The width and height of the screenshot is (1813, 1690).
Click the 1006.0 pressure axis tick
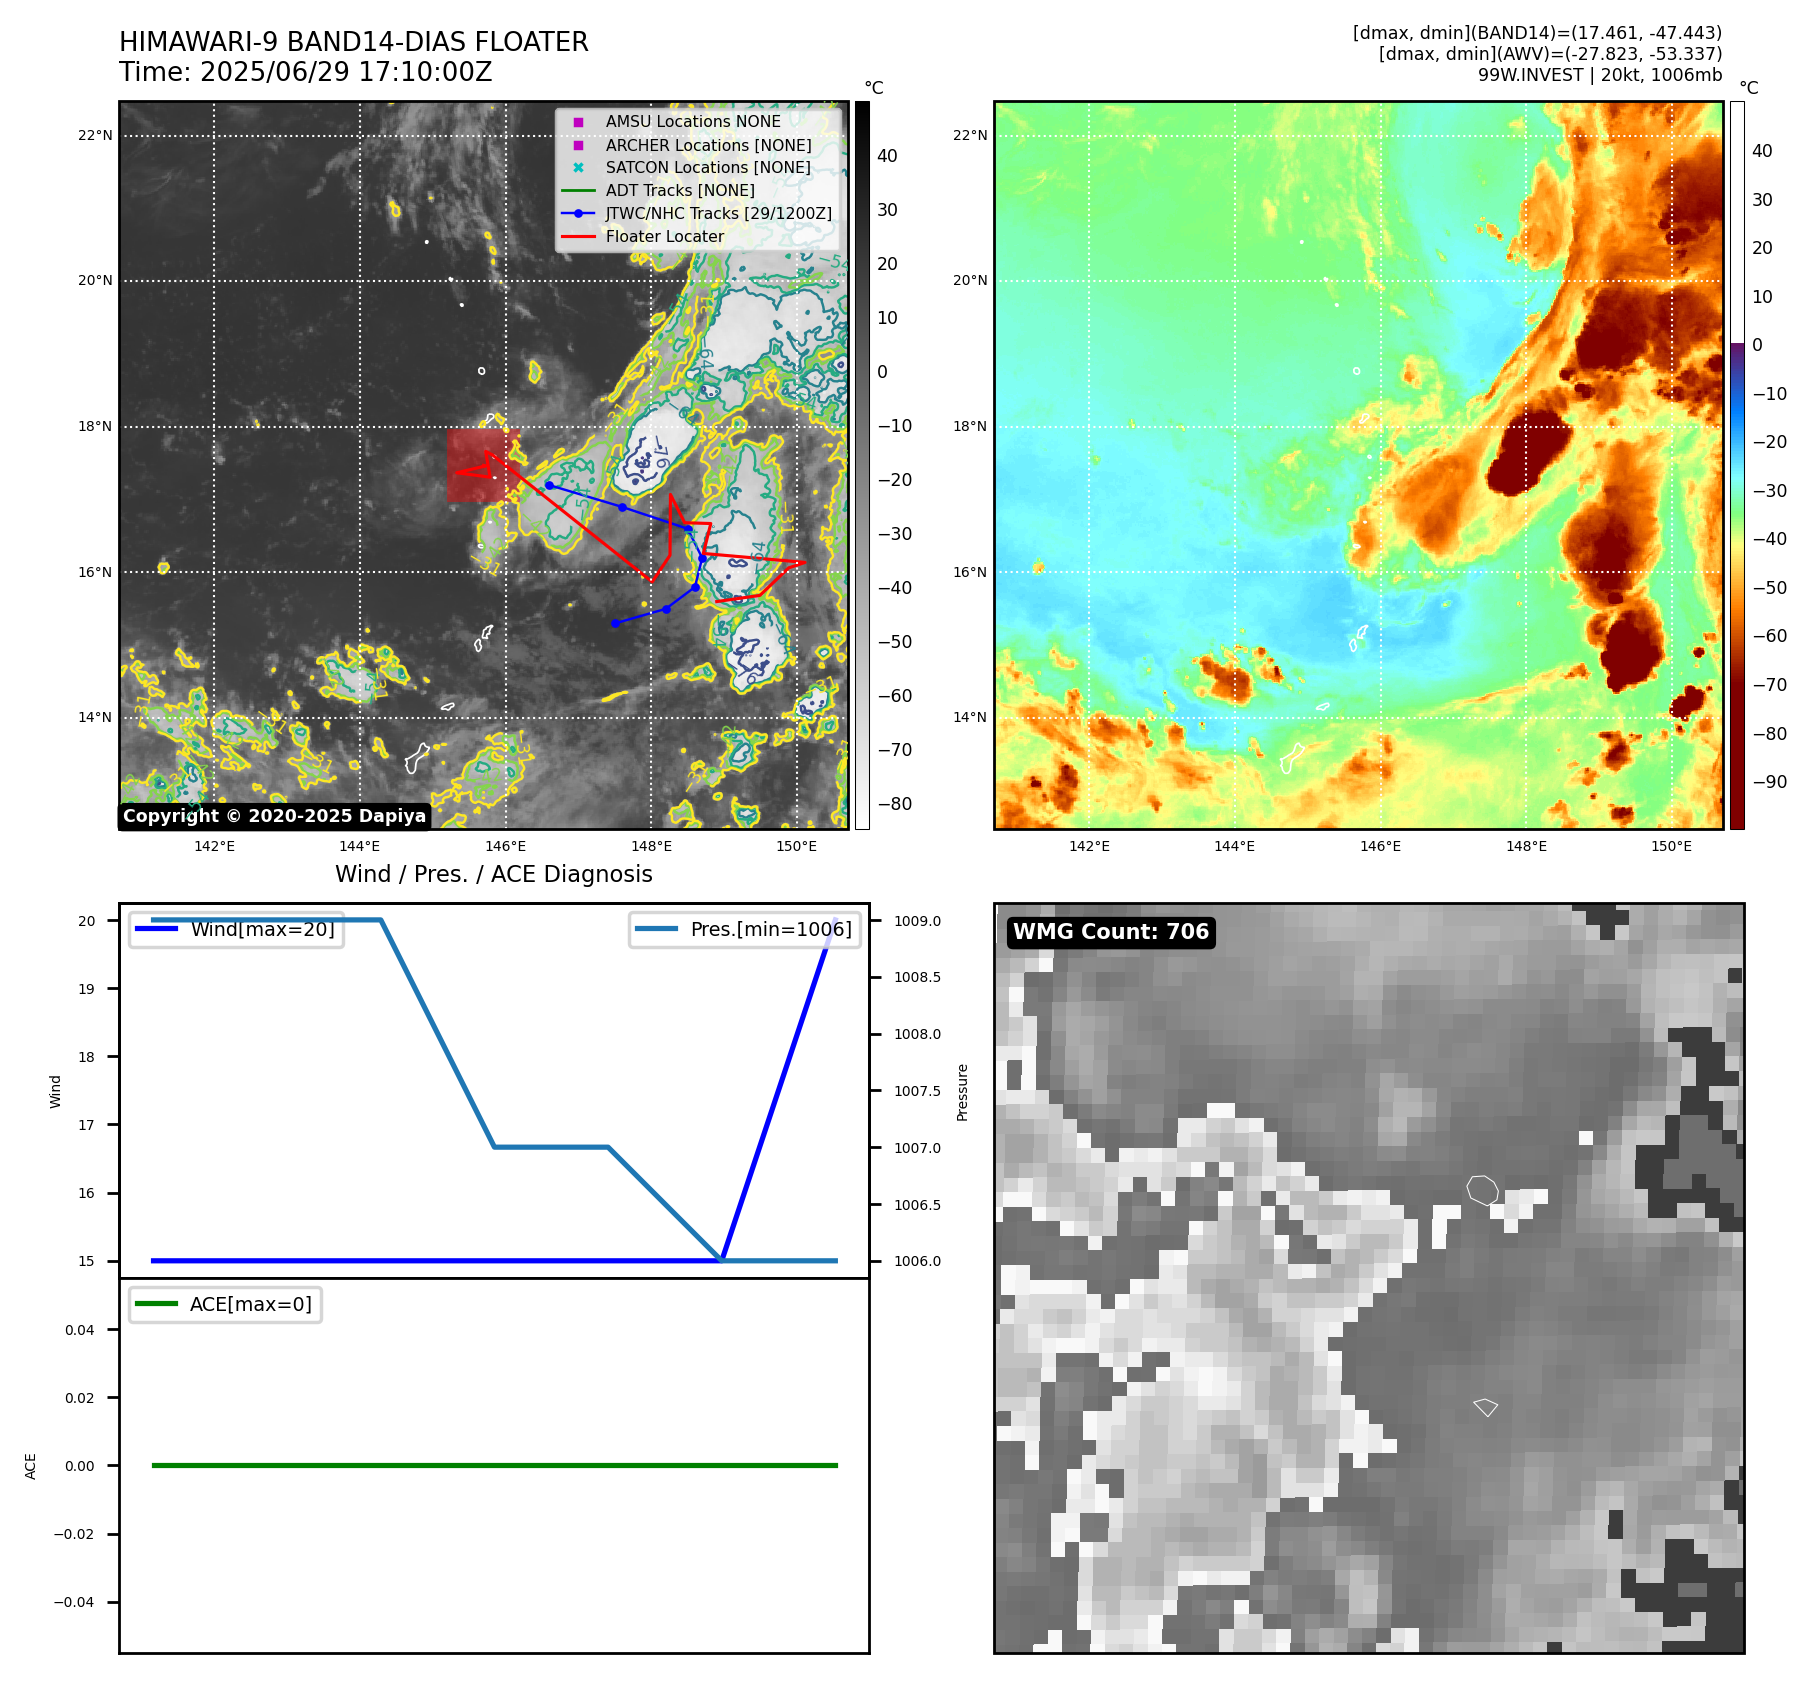point(918,1261)
